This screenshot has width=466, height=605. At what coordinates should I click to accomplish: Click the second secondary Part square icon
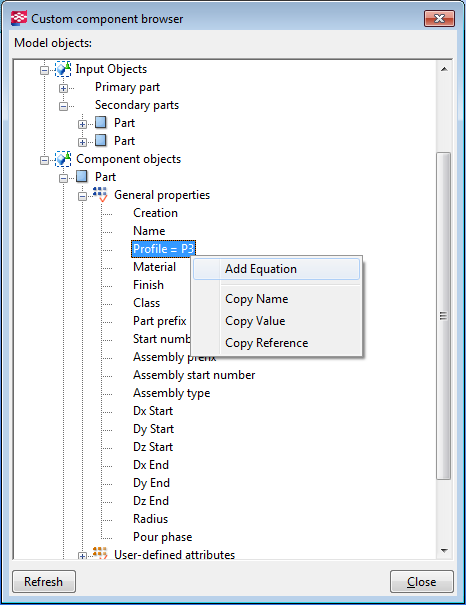pos(101,140)
